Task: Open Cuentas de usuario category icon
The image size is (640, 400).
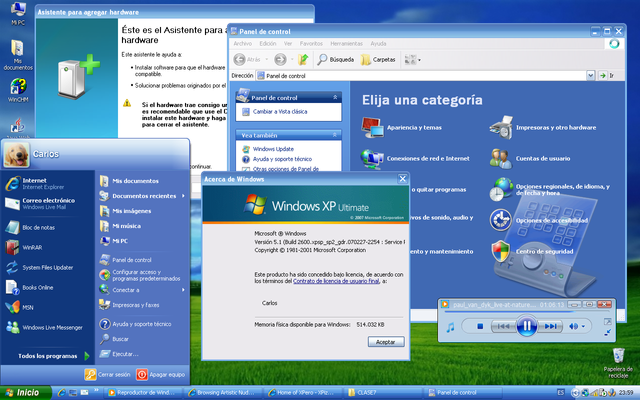Action: pos(501,158)
